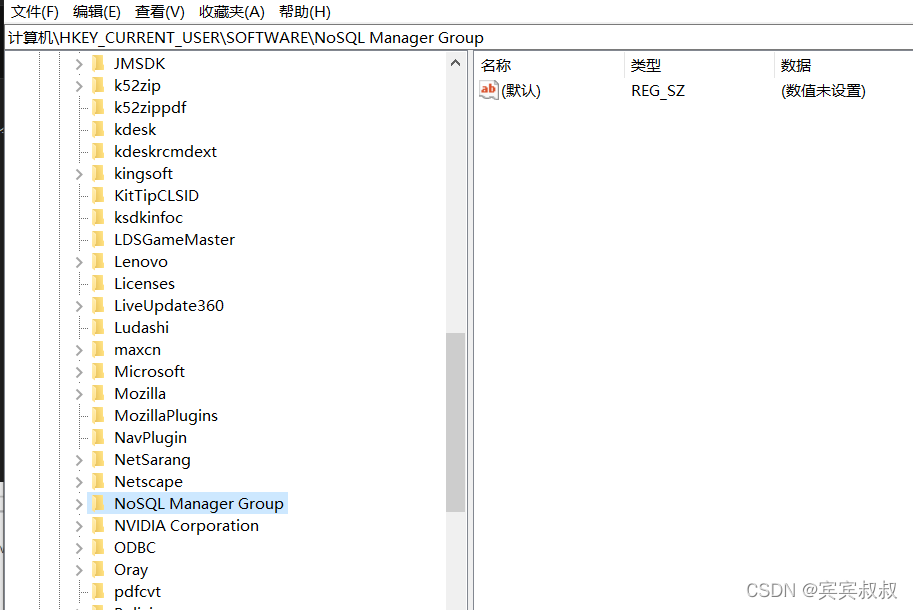Open the 查看(V) menu

pyautogui.click(x=159, y=11)
